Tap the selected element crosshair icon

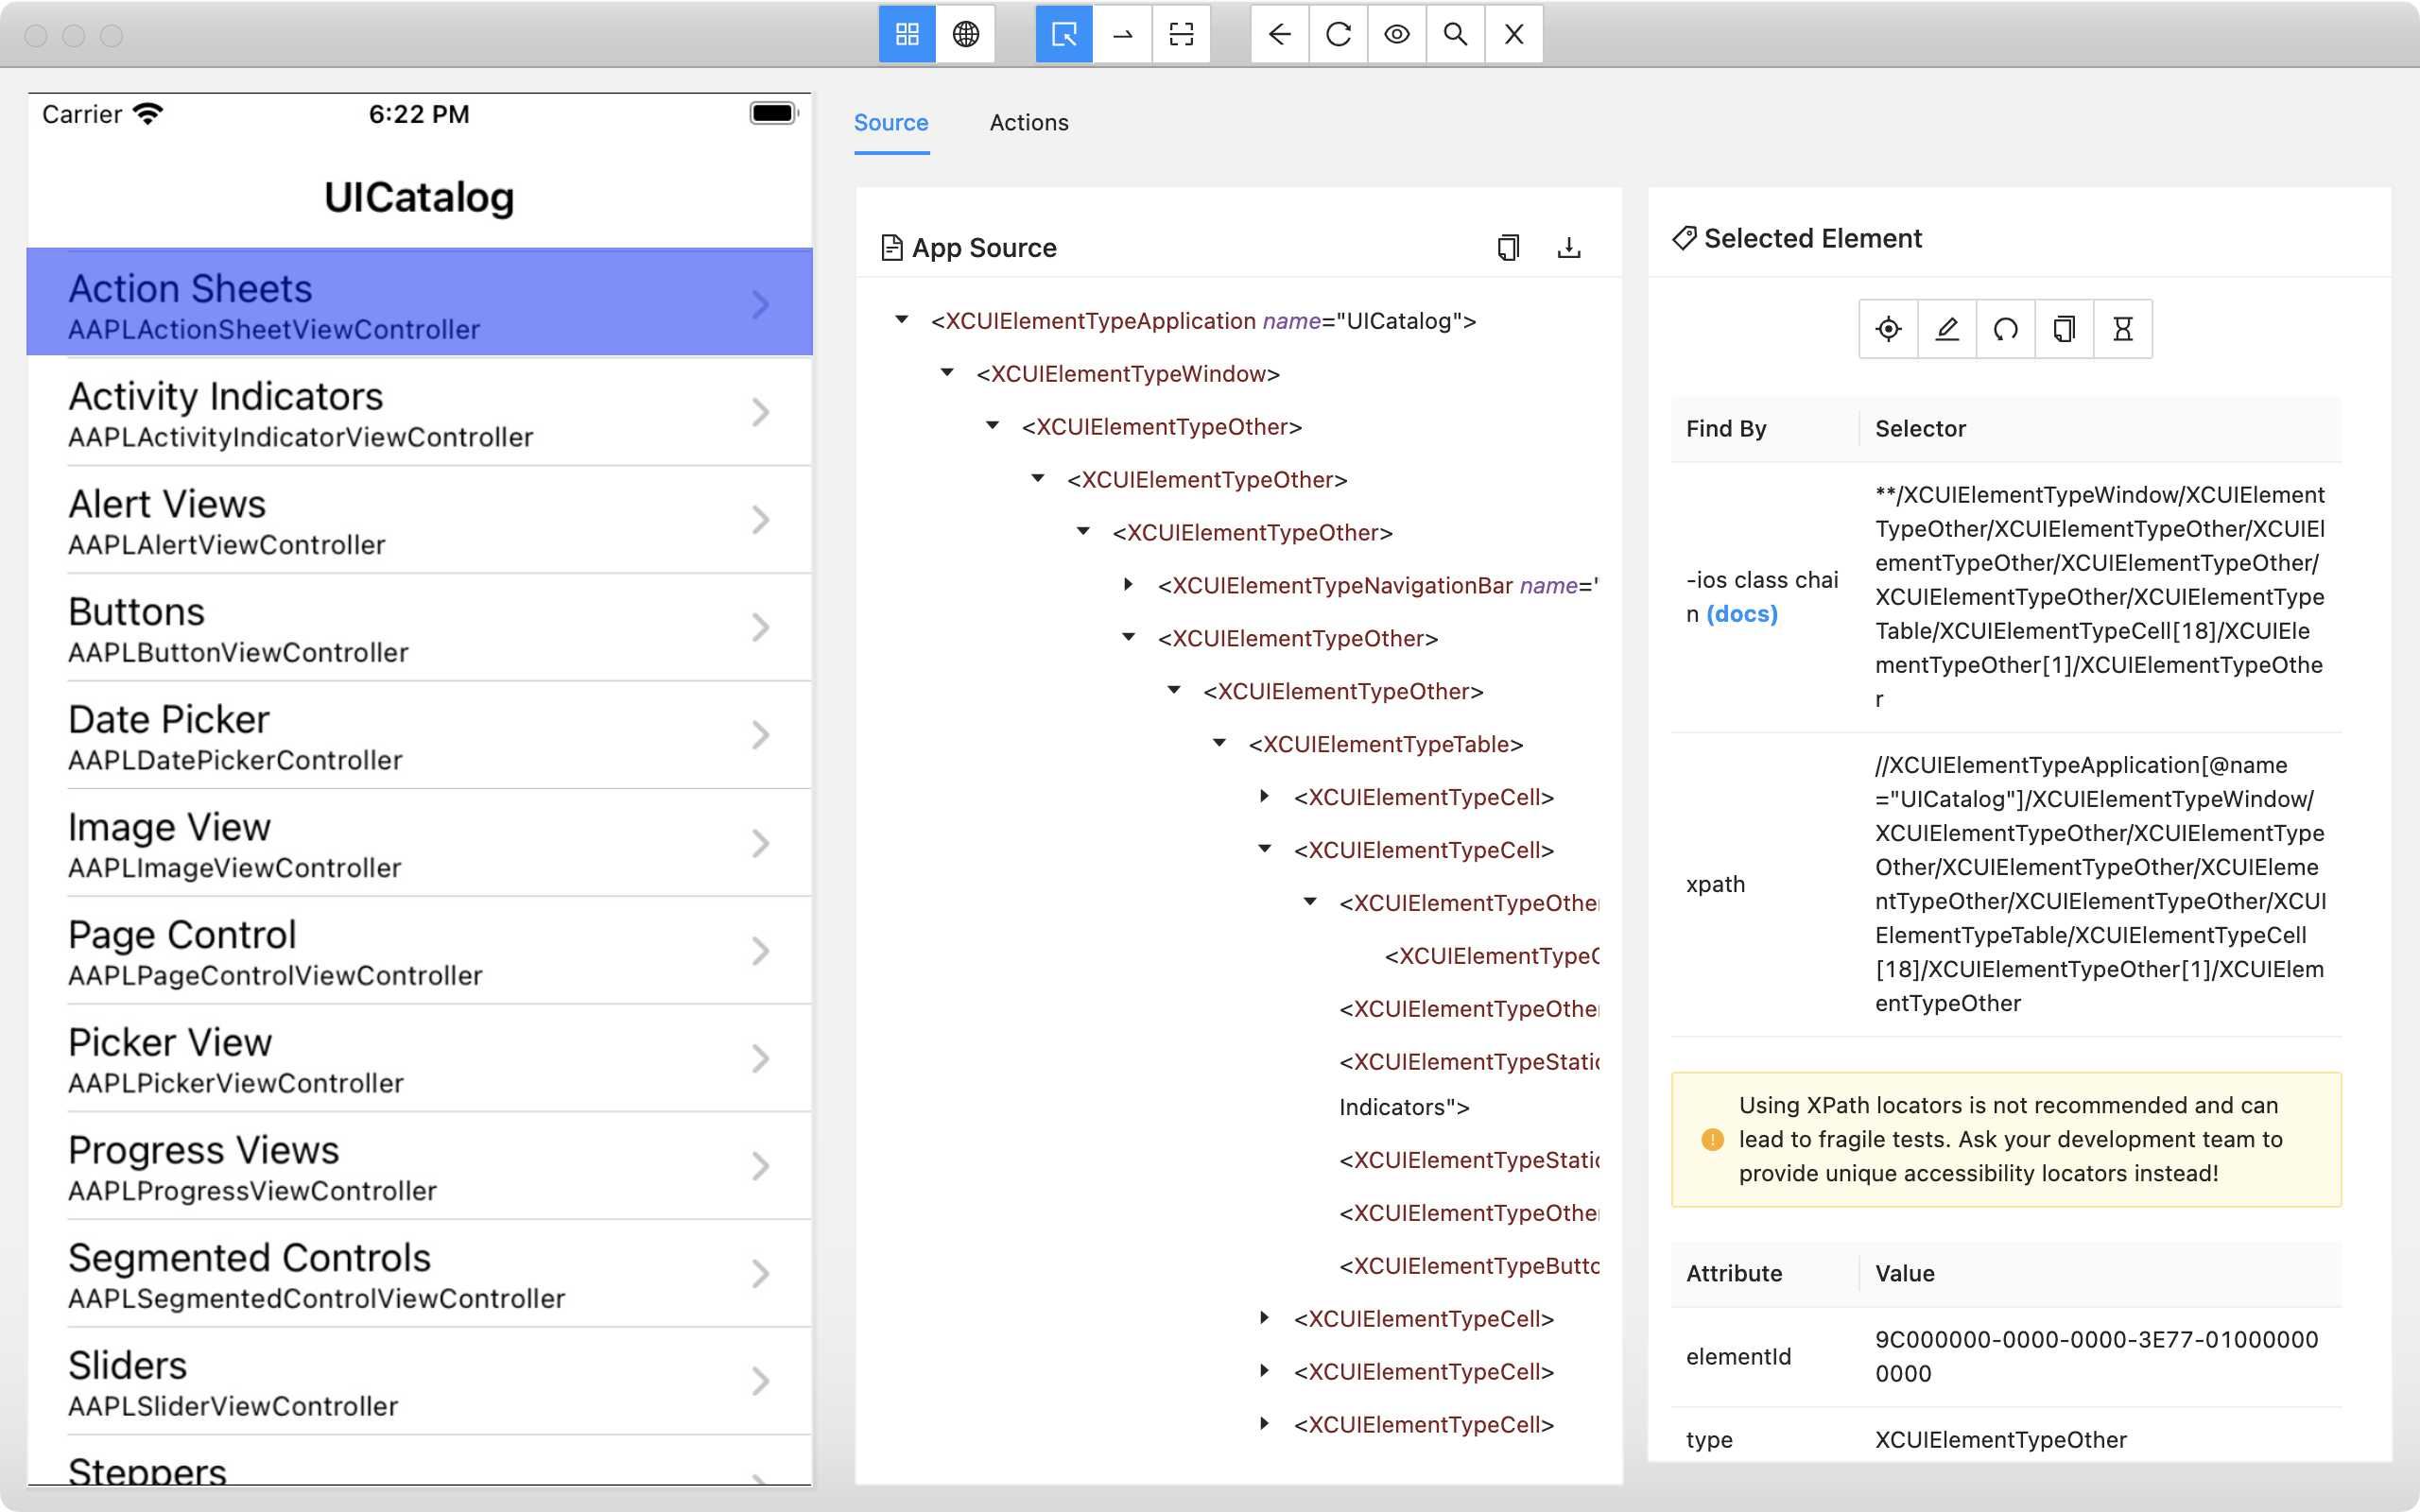[x=1888, y=329]
